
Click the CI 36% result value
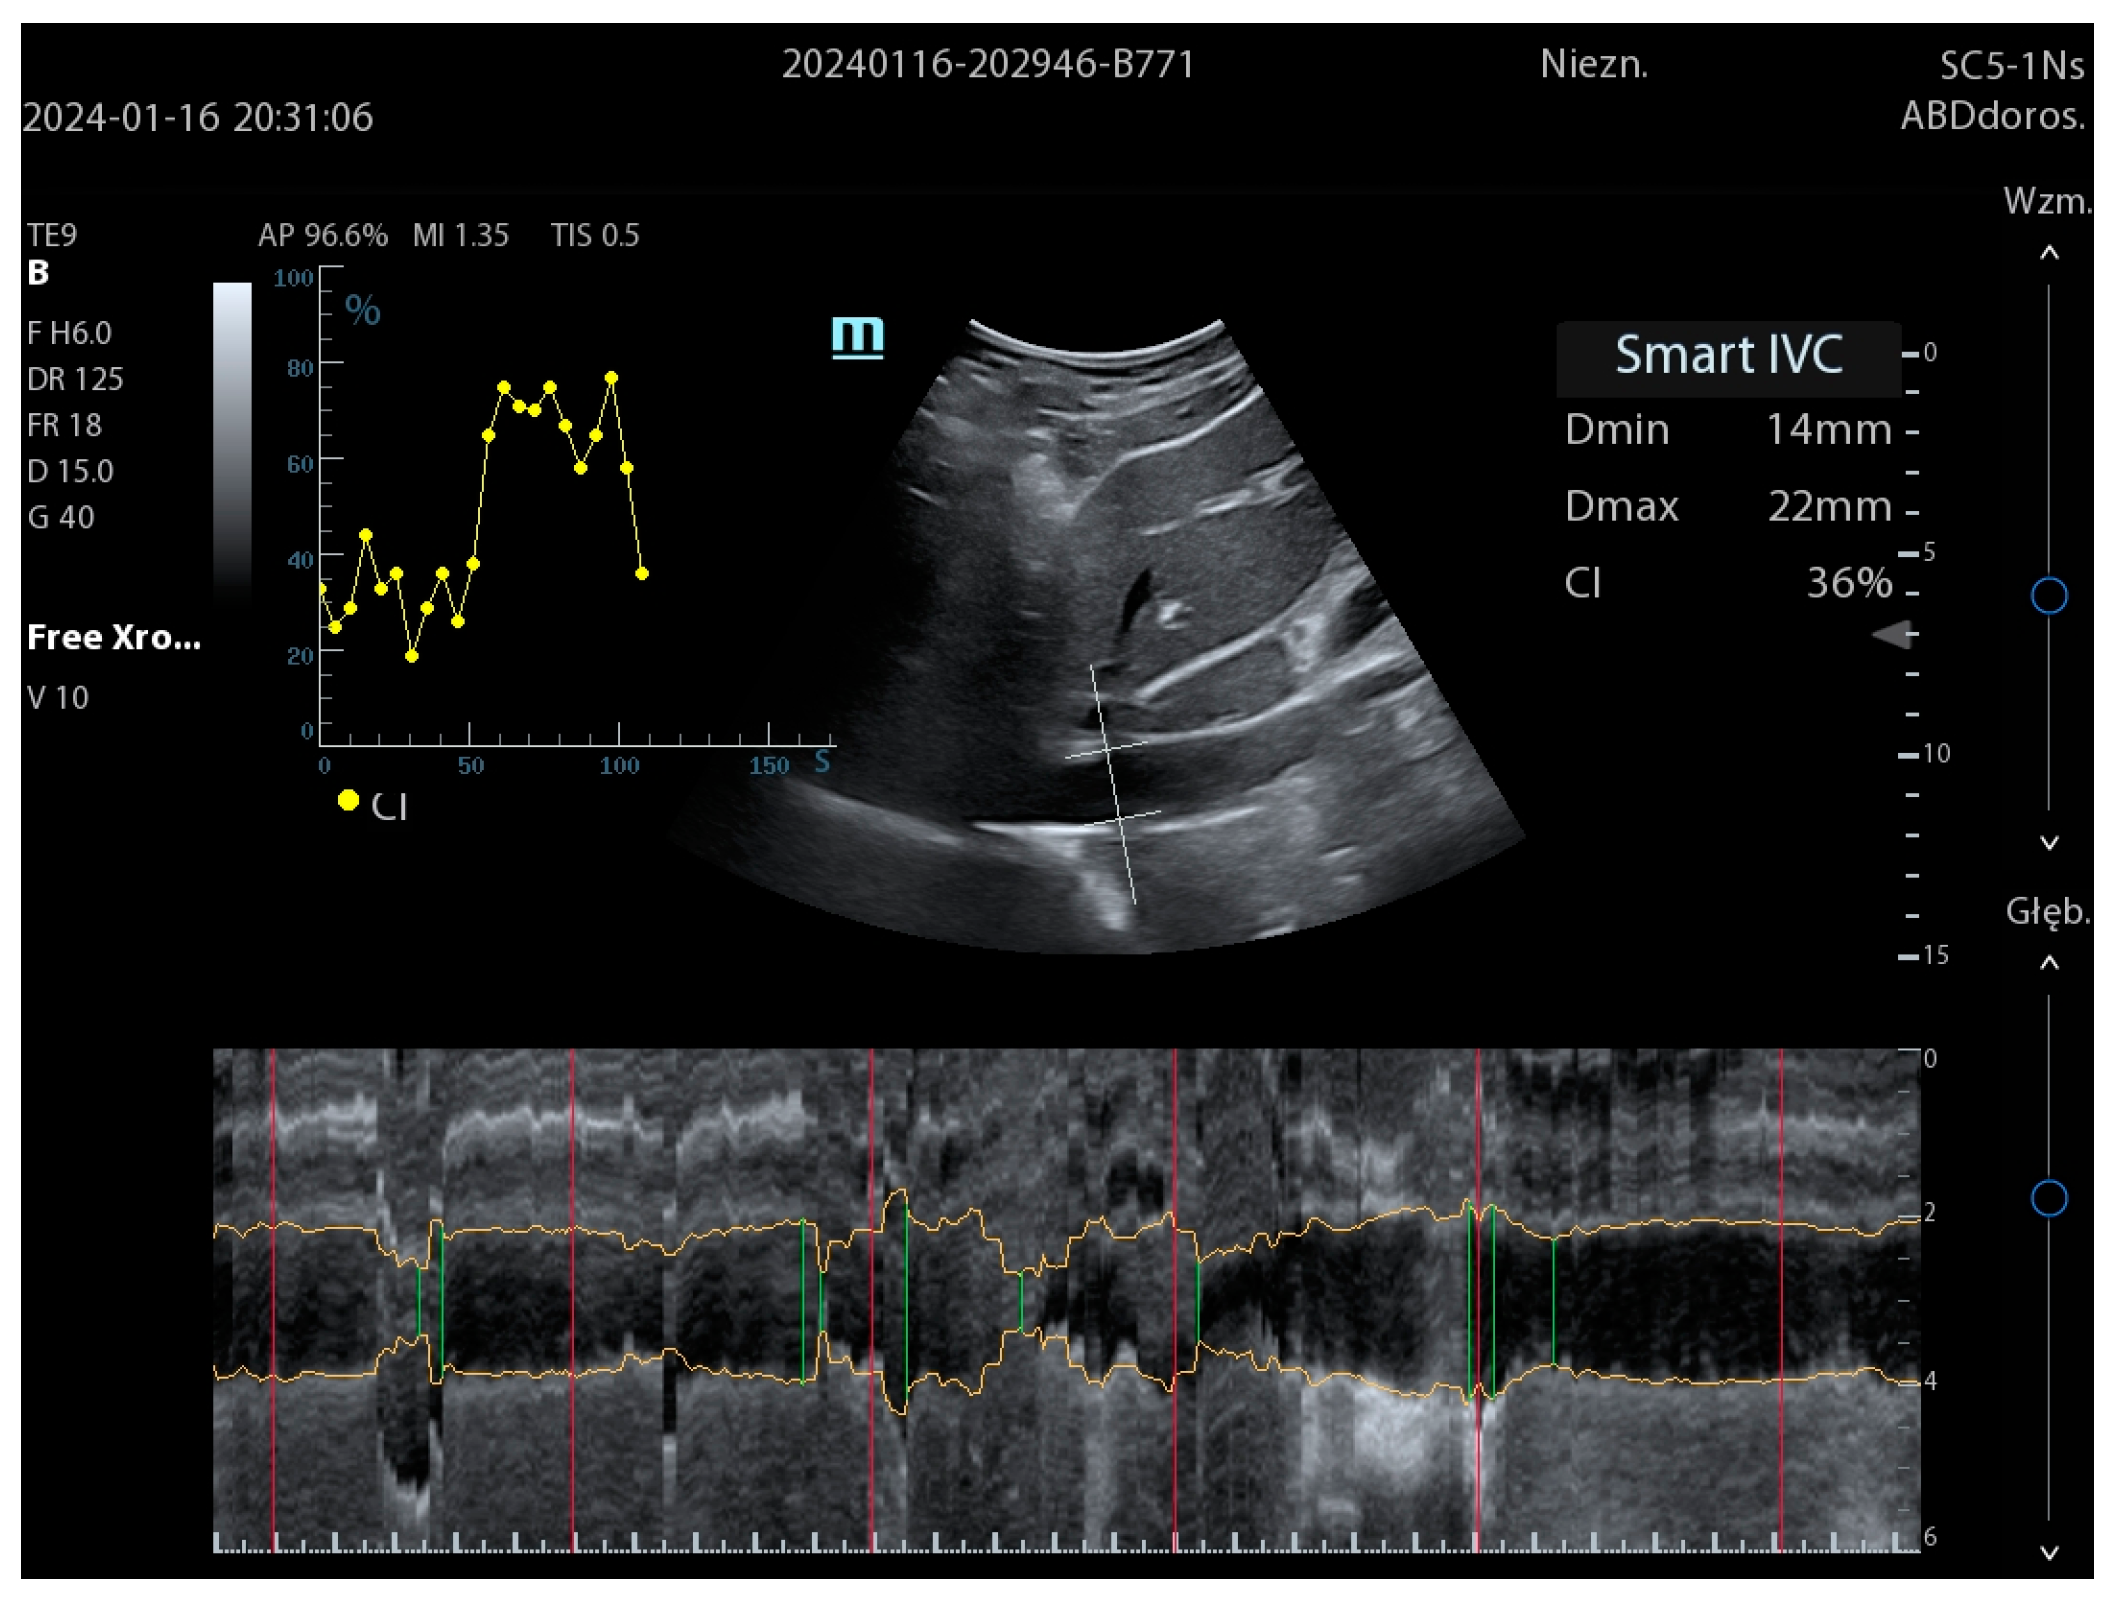click(x=1848, y=583)
